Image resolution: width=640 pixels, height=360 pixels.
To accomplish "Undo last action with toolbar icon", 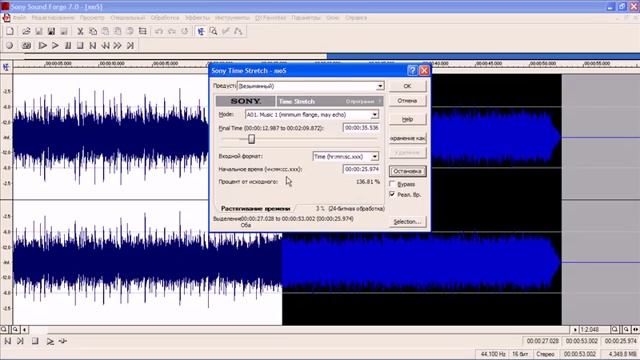I will point(159,31).
